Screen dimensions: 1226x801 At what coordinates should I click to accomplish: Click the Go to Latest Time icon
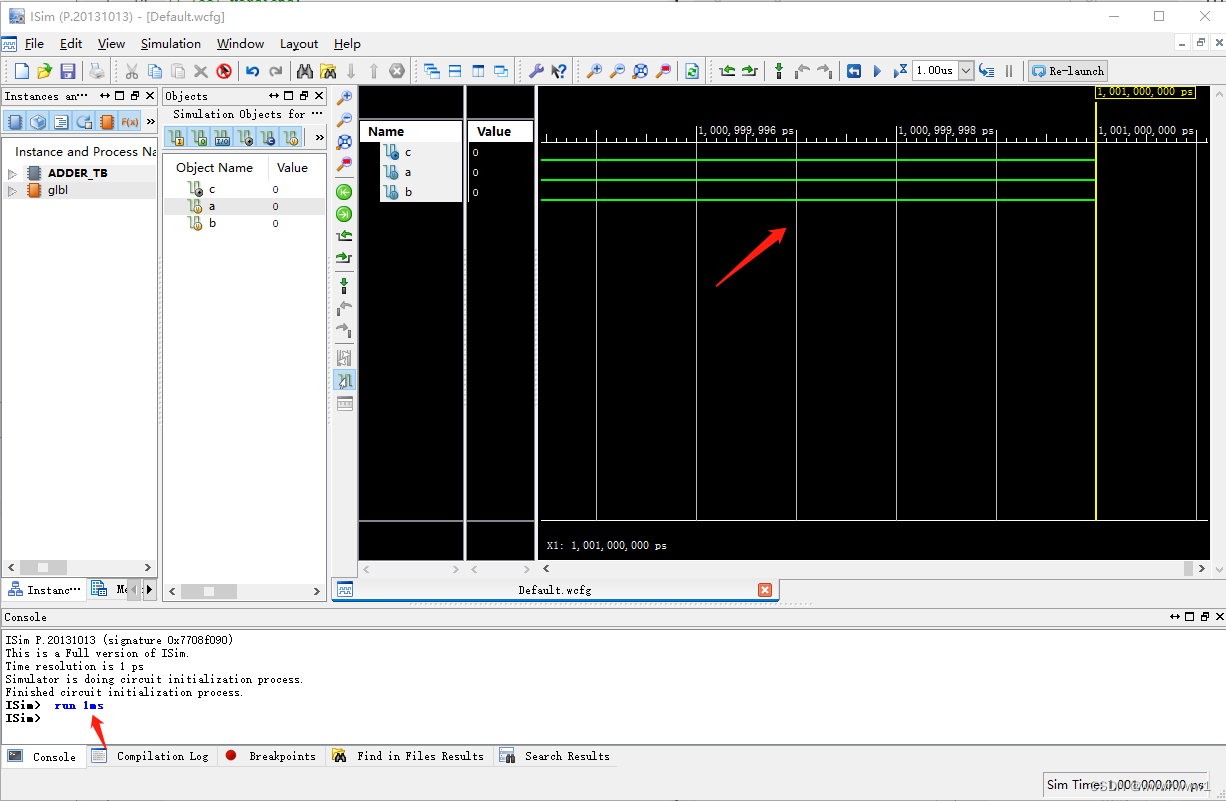(344, 213)
